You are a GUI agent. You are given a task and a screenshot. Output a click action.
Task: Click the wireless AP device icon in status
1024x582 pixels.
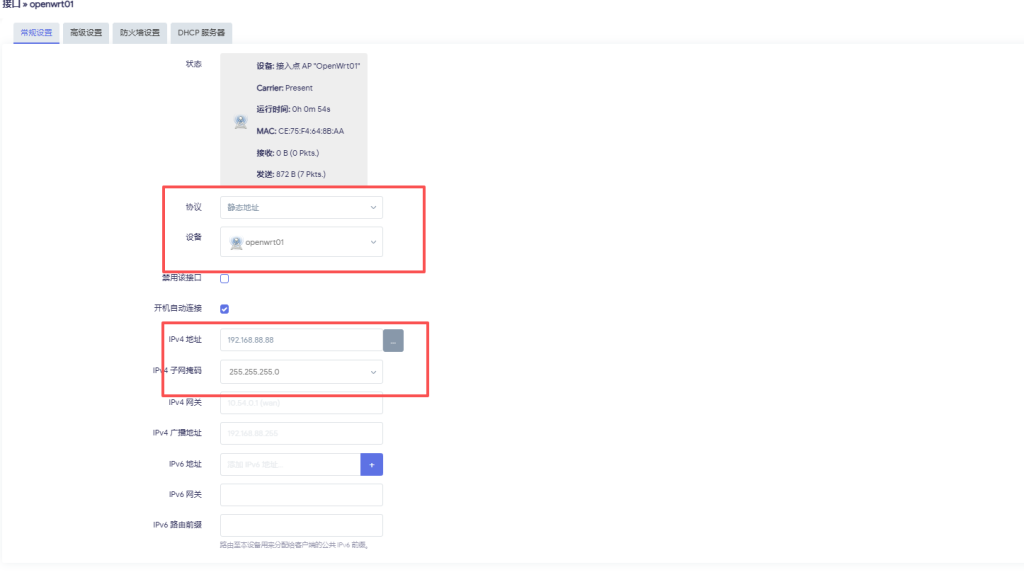(x=240, y=121)
